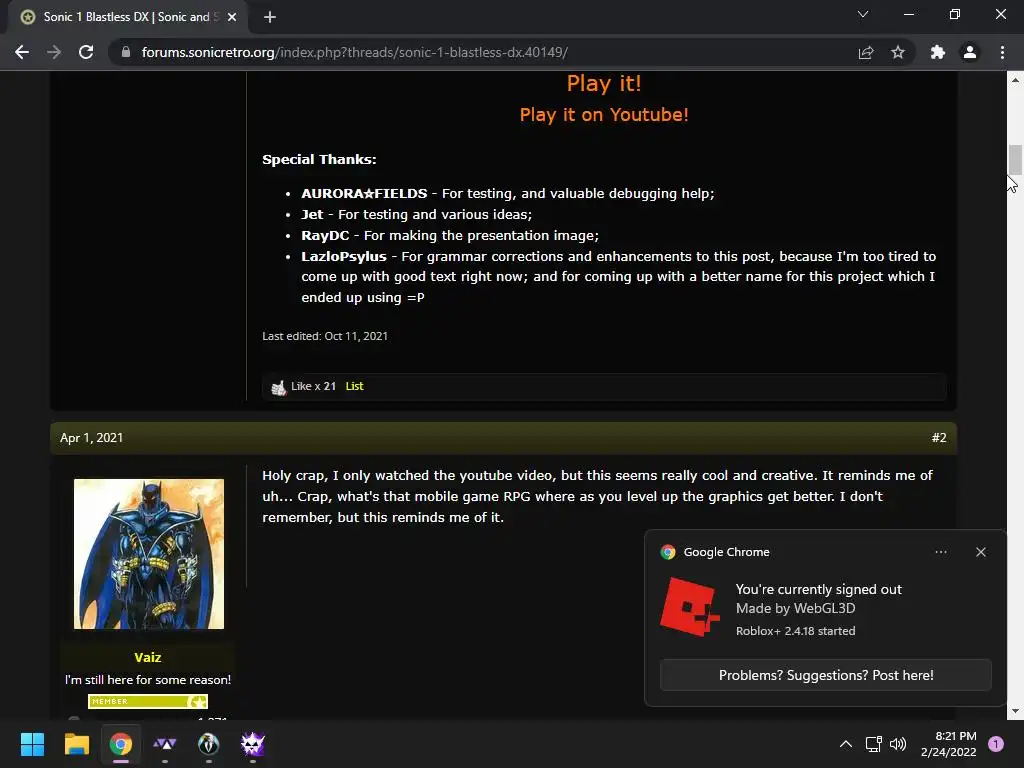Click the RayDC name
The image size is (1024, 768).
(x=325, y=235)
